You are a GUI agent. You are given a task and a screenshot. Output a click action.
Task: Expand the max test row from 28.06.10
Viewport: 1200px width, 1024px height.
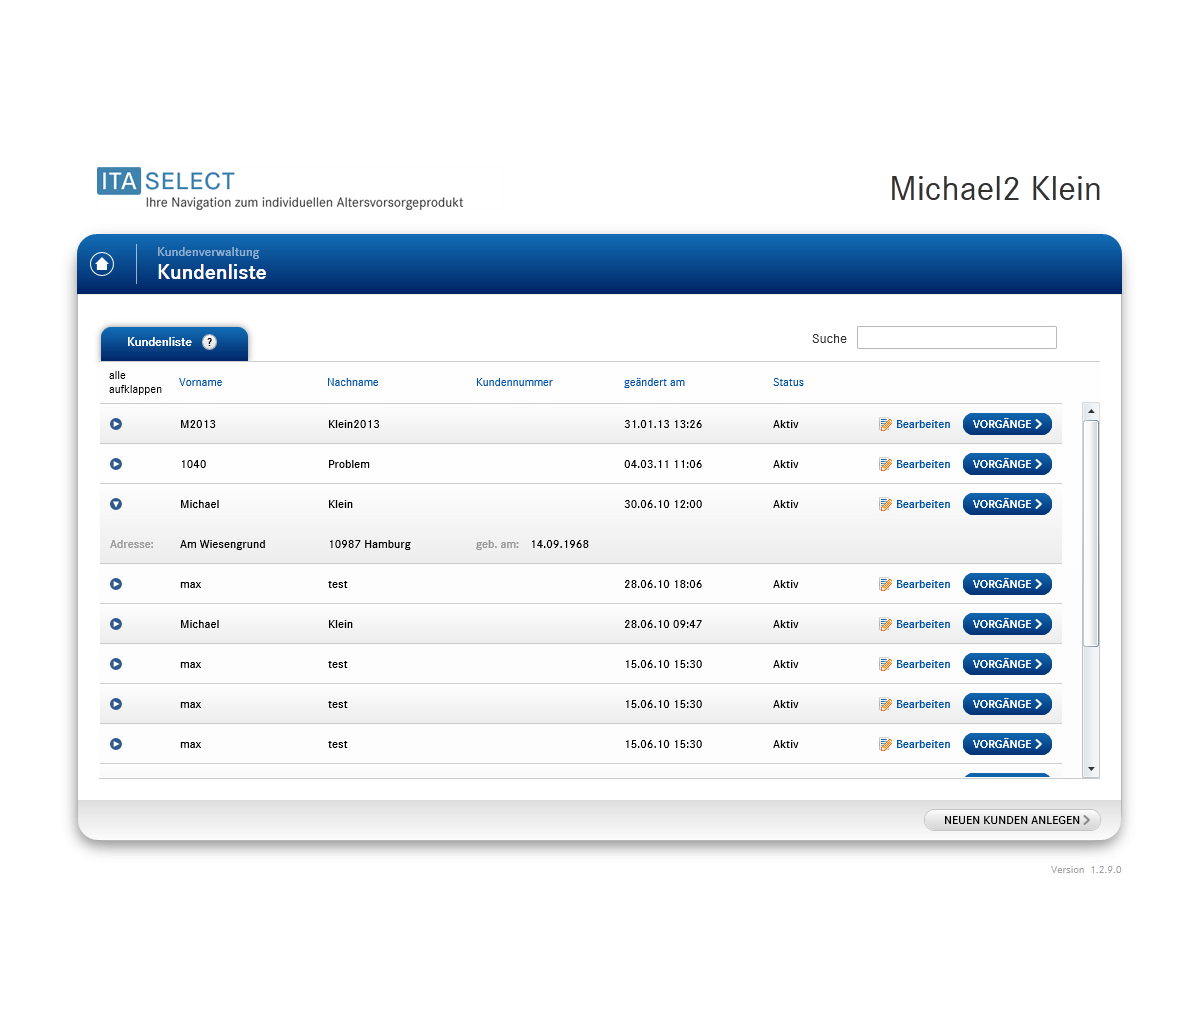[x=116, y=584]
